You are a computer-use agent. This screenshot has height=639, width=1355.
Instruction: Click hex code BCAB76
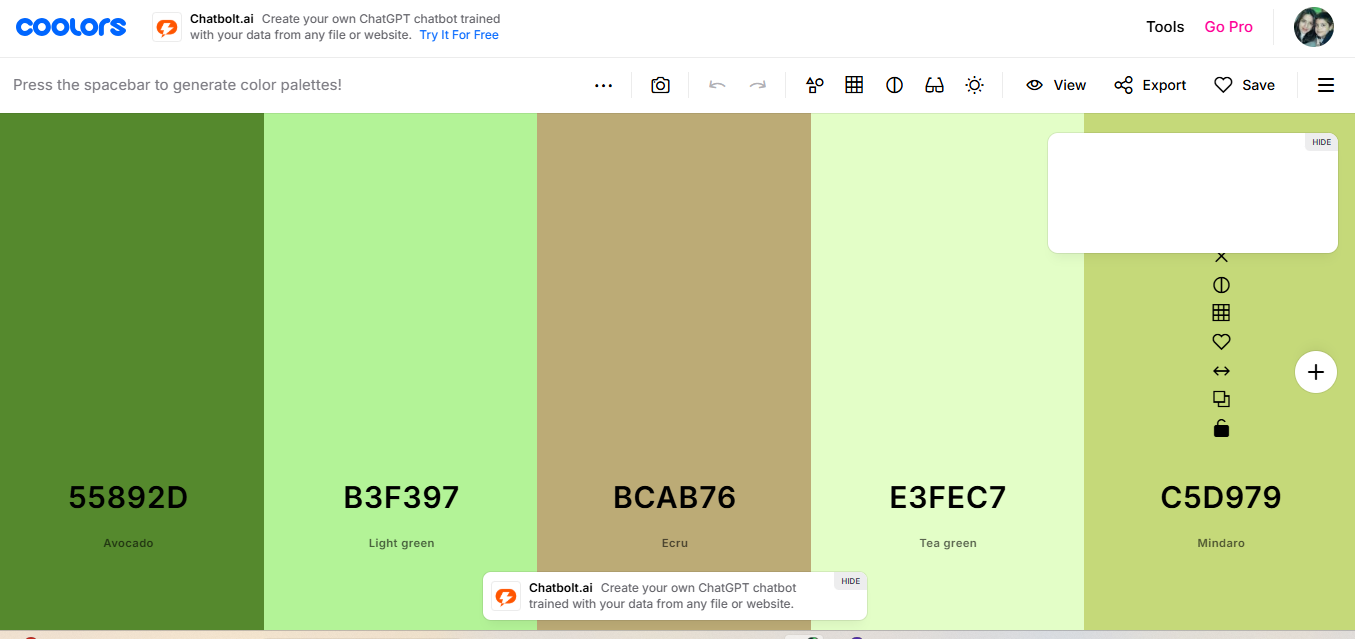[x=674, y=497]
